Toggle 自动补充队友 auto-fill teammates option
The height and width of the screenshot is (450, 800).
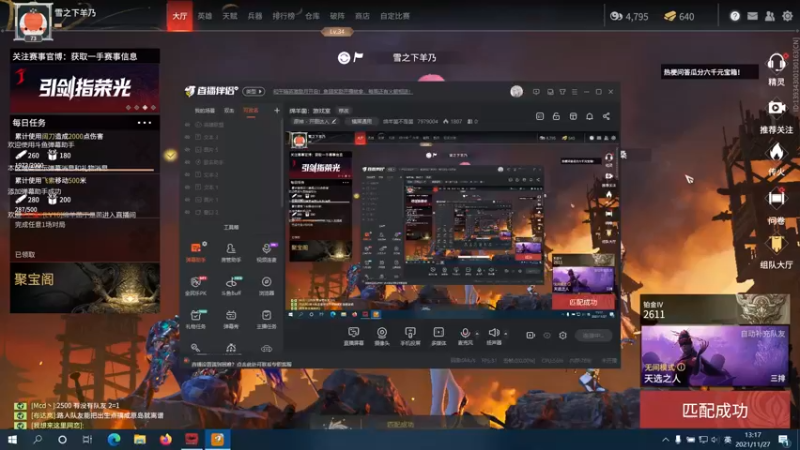[763, 334]
